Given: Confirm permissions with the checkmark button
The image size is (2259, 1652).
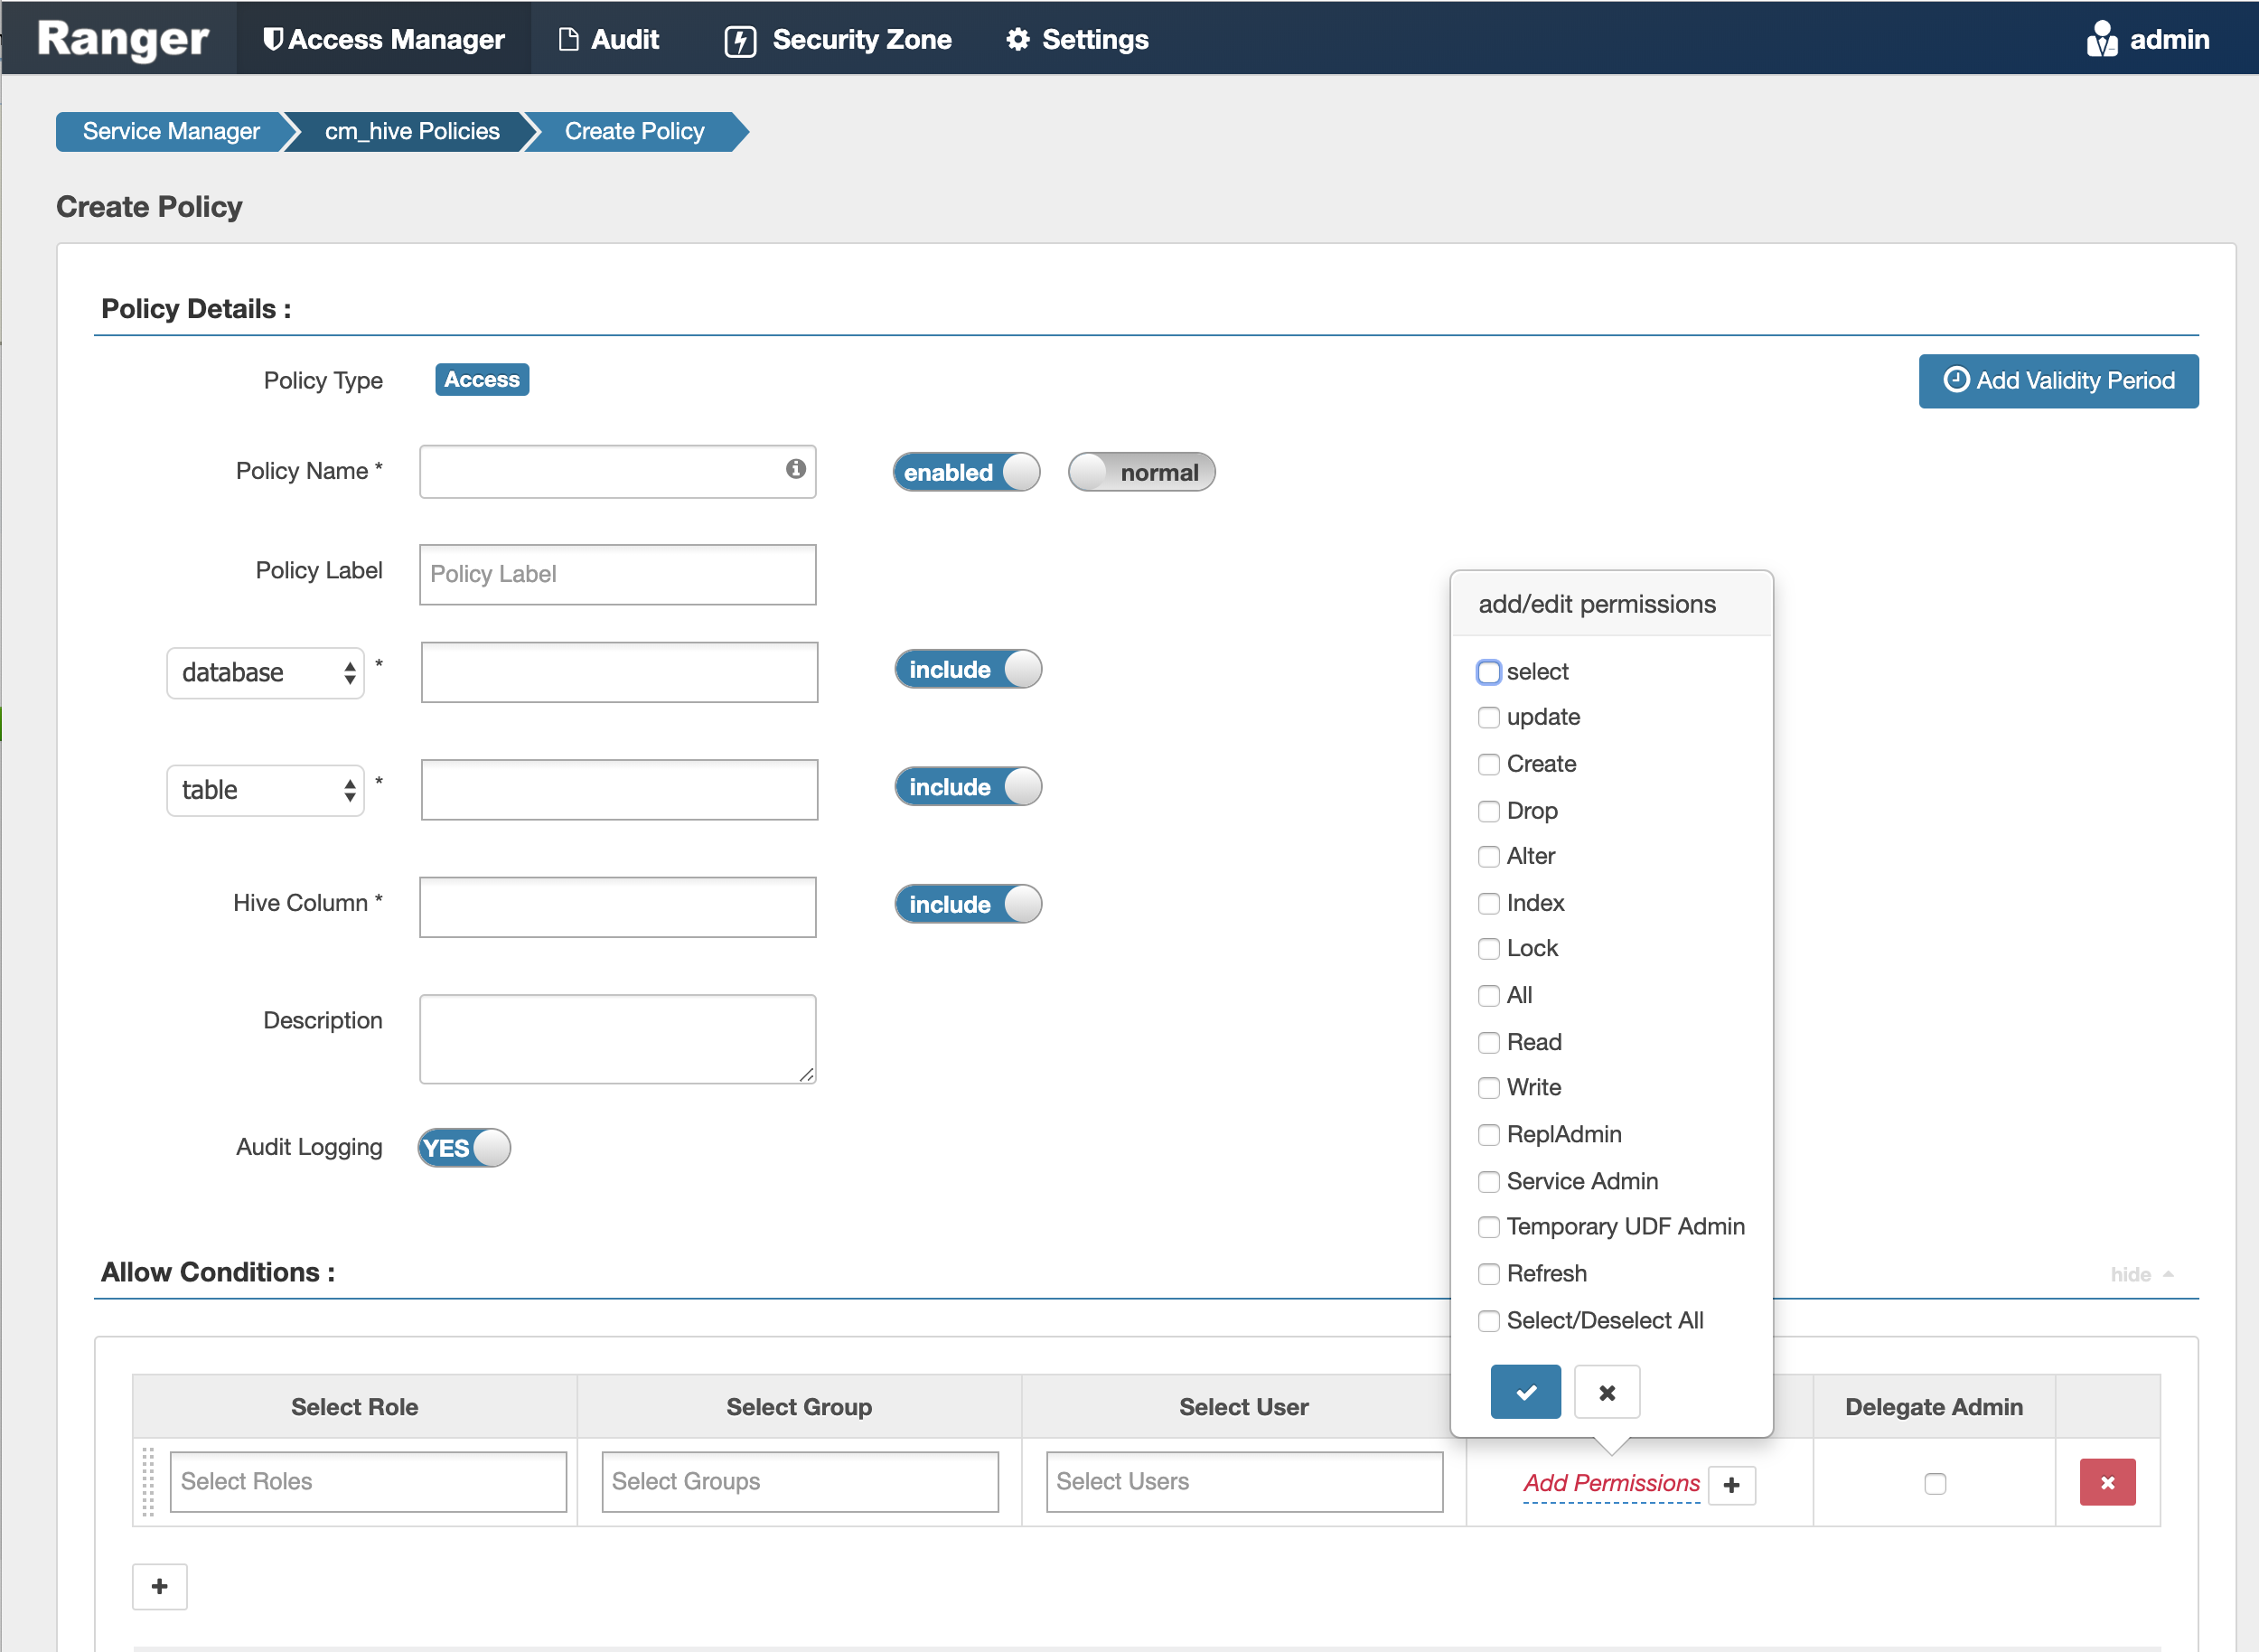Looking at the screenshot, I should point(1525,1391).
